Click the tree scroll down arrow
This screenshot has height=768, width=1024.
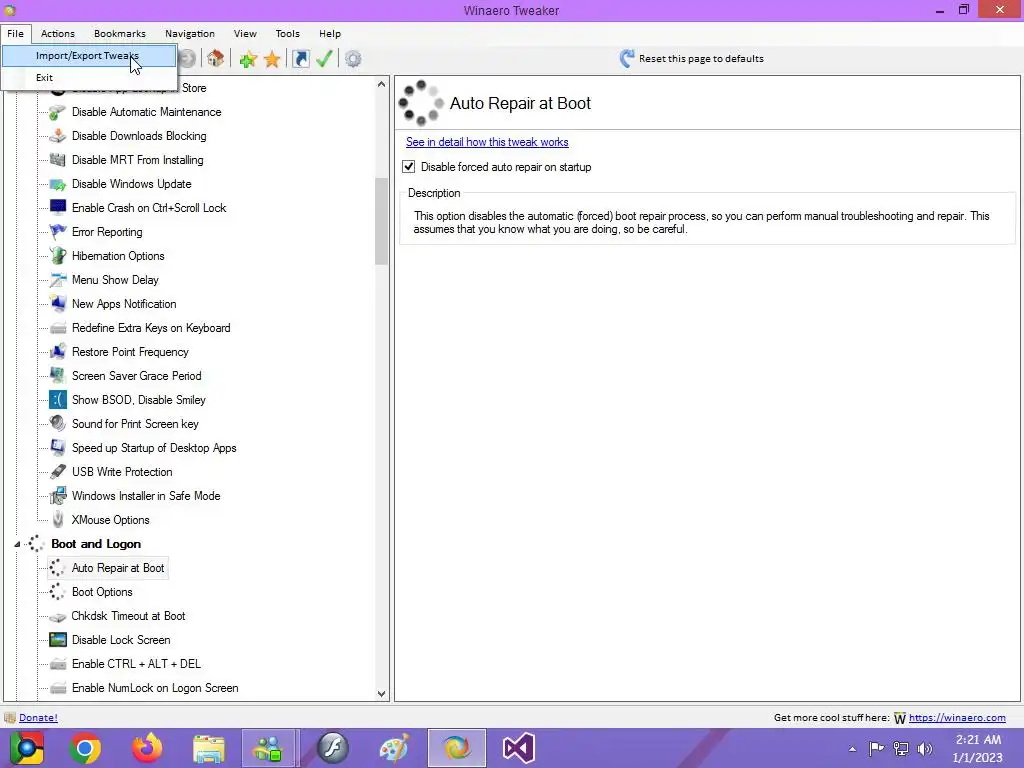pos(381,694)
